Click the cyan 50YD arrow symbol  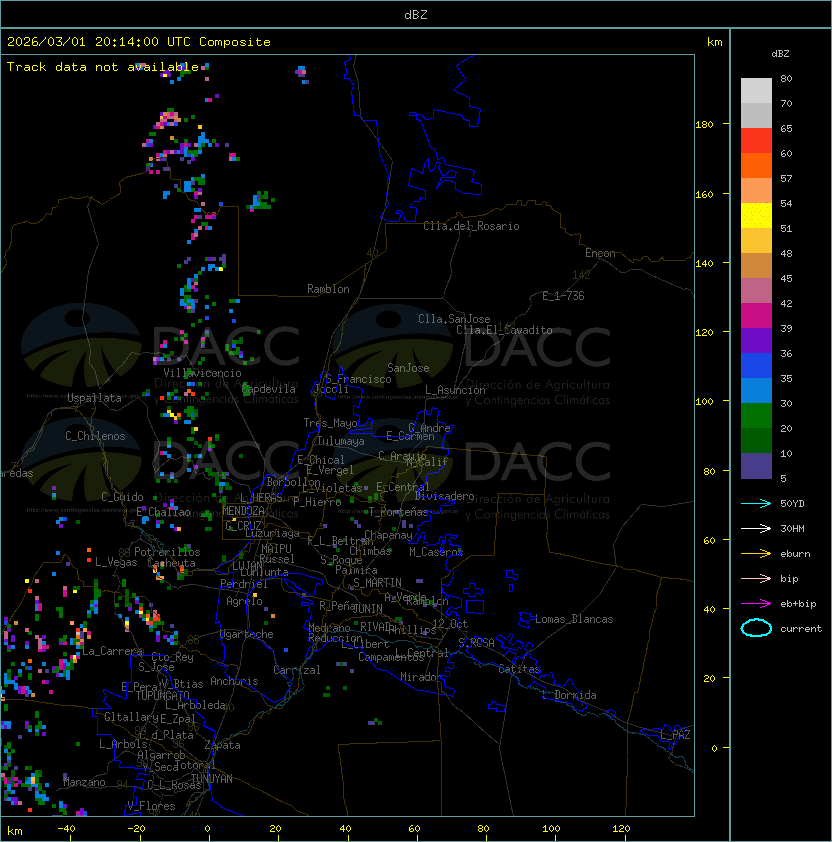pyautogui.click(x=756, y=503)
